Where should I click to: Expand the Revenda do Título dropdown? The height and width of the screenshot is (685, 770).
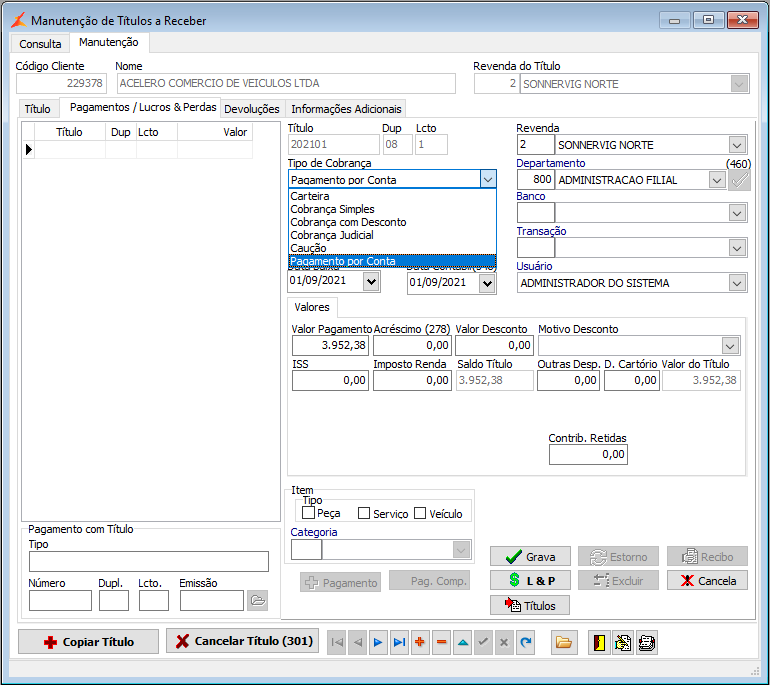[x=739, y=83]
